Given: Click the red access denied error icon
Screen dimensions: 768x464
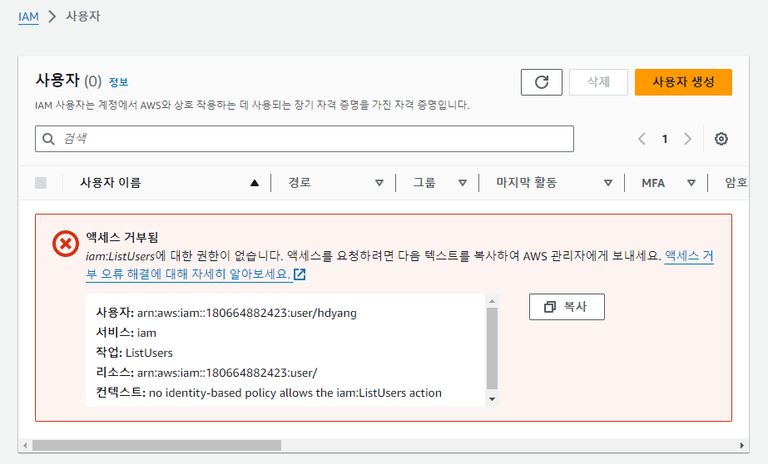Looking at the screenshot, I should tap(66, 244).
